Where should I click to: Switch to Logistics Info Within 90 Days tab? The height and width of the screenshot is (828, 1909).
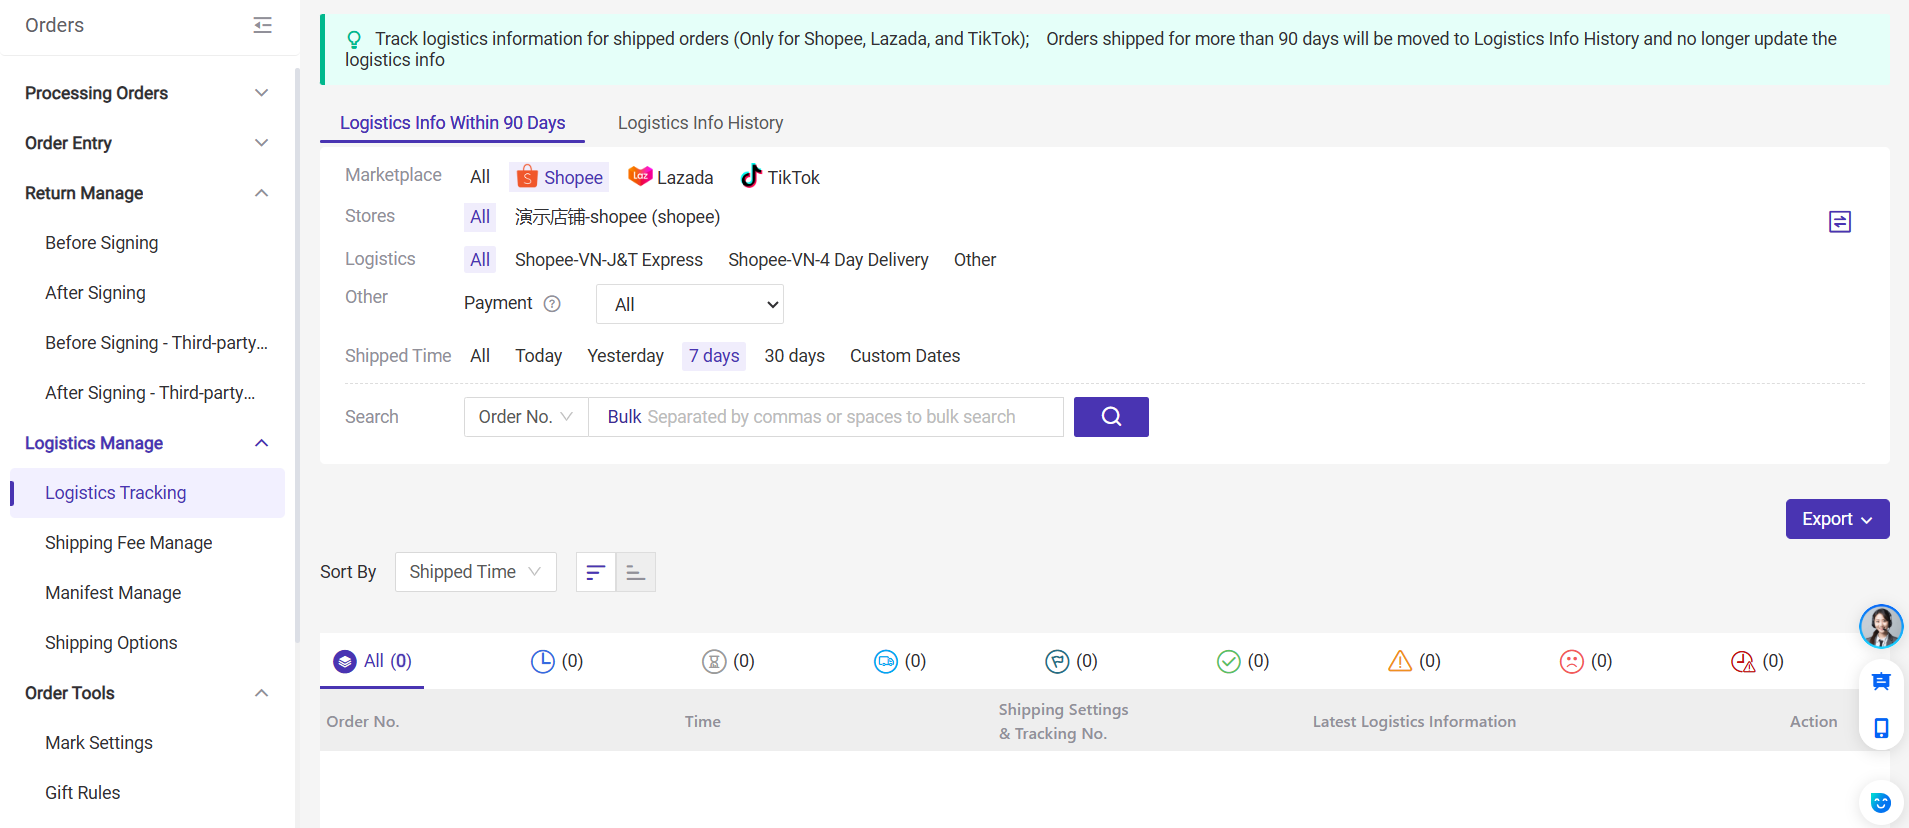452,123
